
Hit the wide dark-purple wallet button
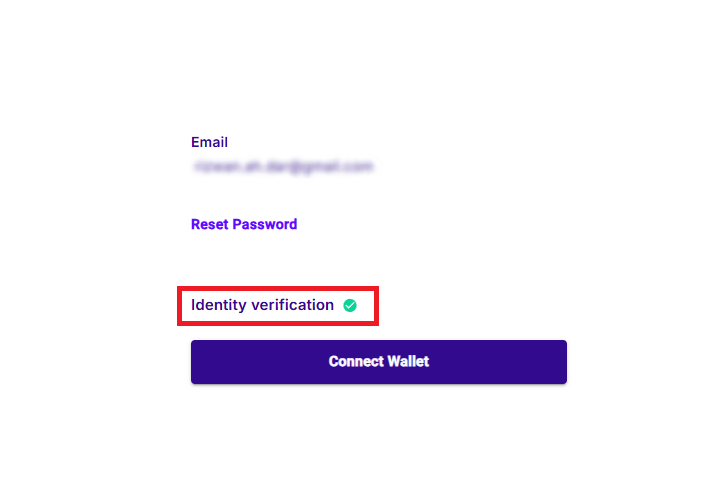(378, 361)
